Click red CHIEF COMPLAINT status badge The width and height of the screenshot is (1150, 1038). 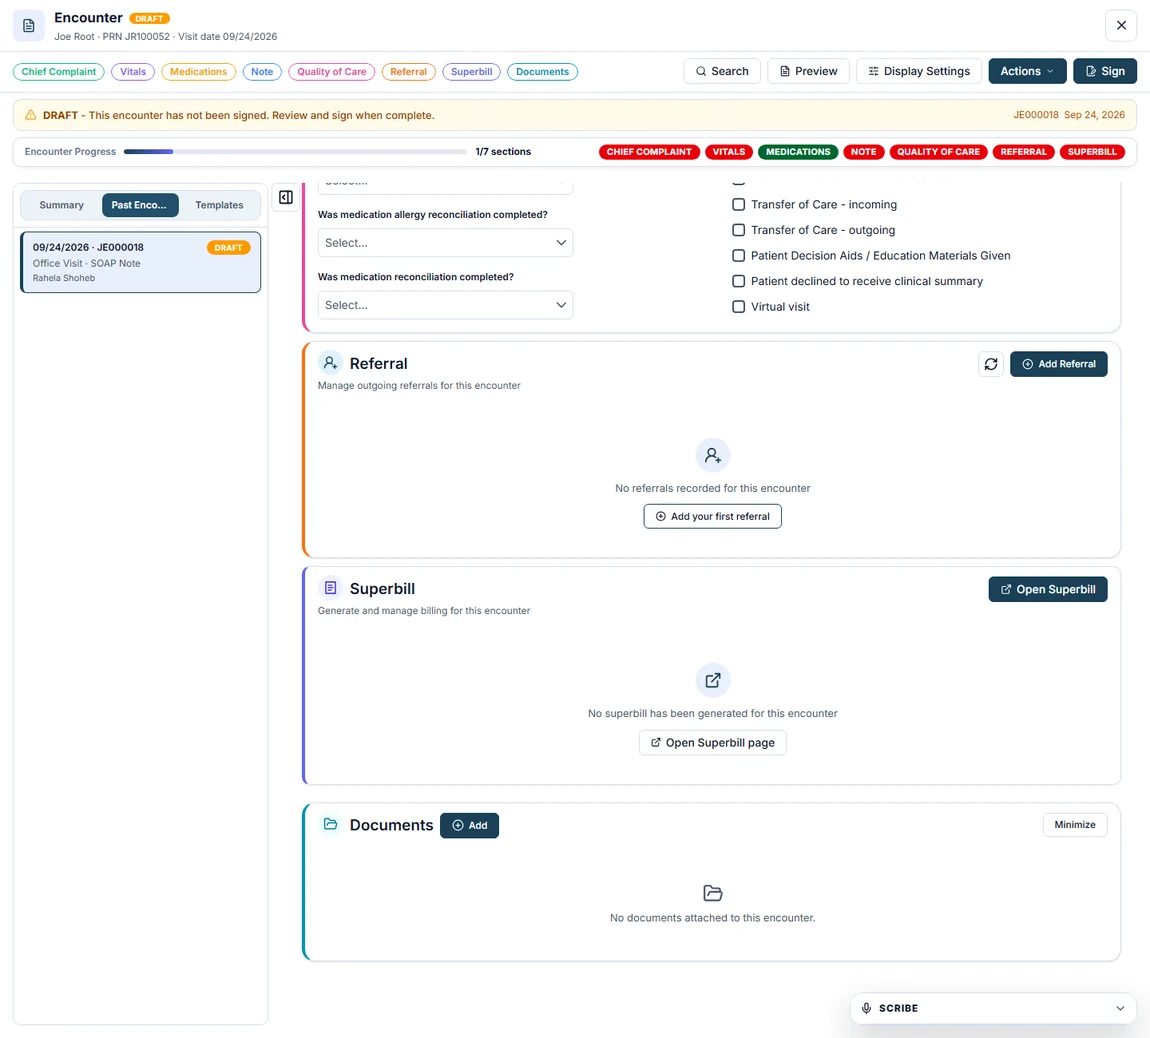point(649,152)
